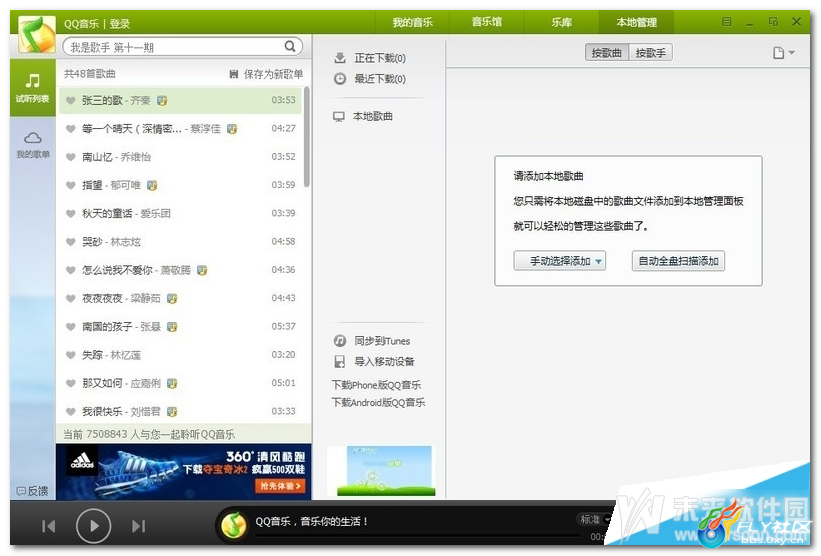Open the 试听列表 music note panel
The width and height of the screenshot is (821, 556).
32,87
